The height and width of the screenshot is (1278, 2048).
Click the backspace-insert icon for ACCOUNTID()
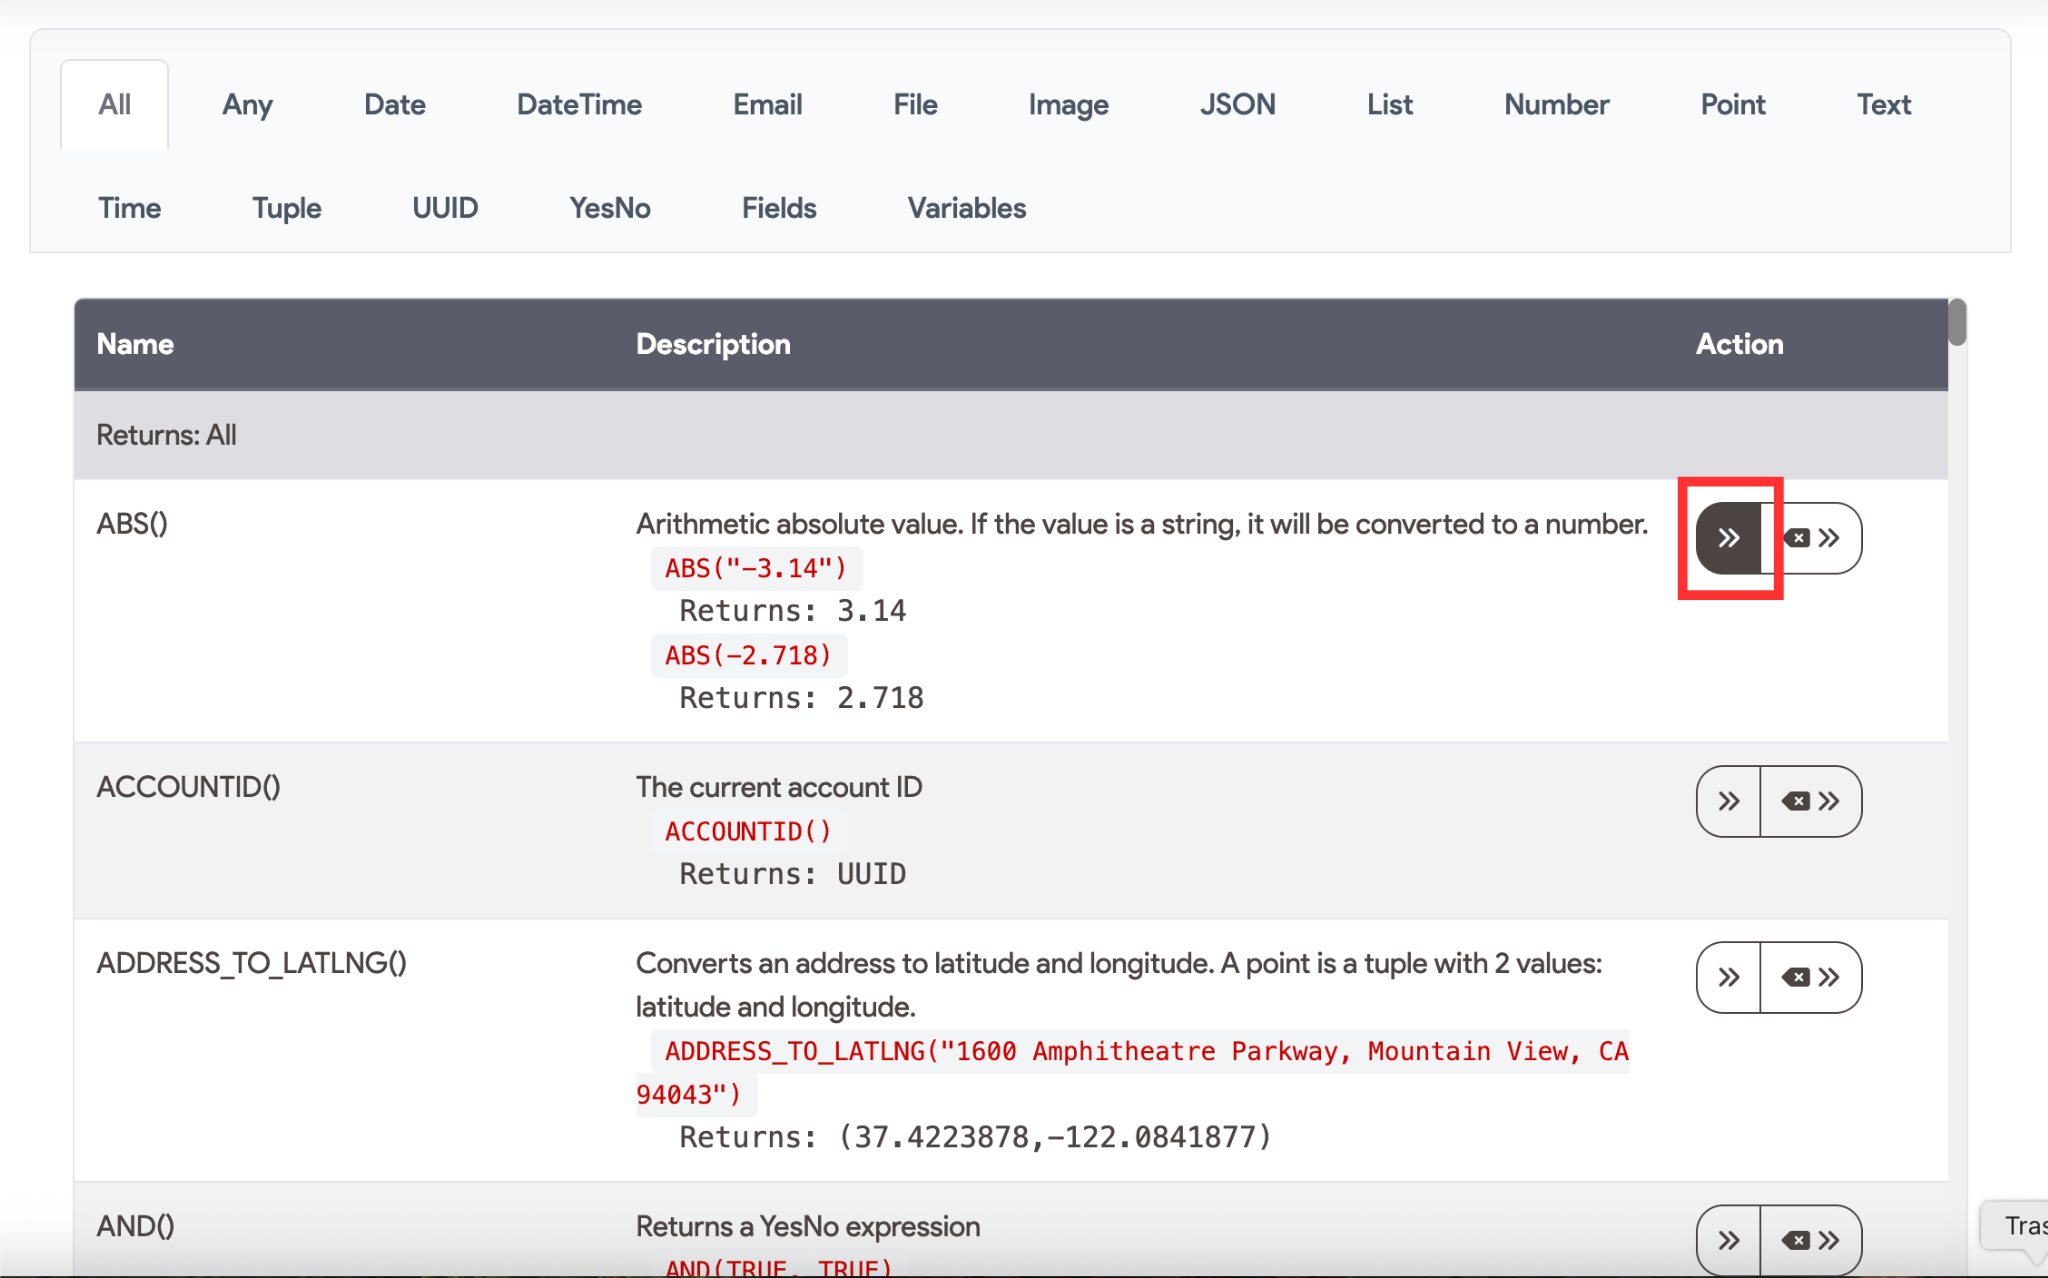(x=1813, y=800)
